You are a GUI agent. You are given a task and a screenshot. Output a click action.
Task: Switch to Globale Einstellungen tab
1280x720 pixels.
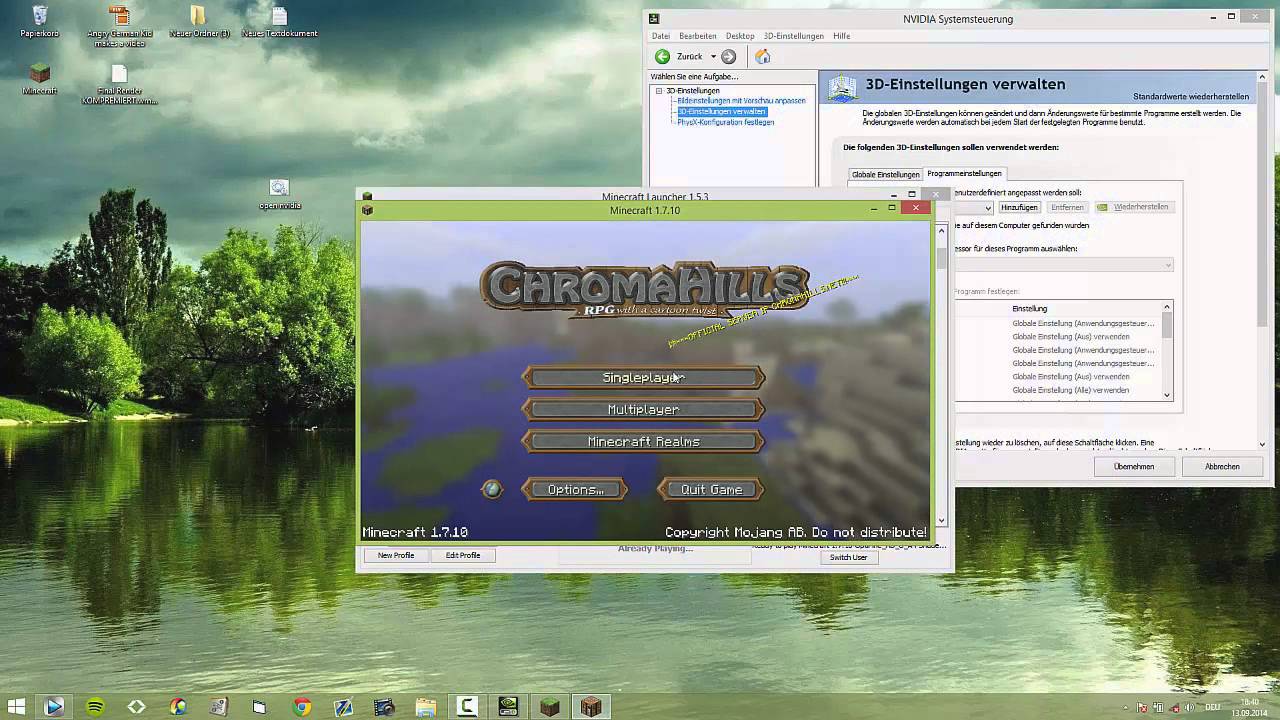[x=885, y=174]
